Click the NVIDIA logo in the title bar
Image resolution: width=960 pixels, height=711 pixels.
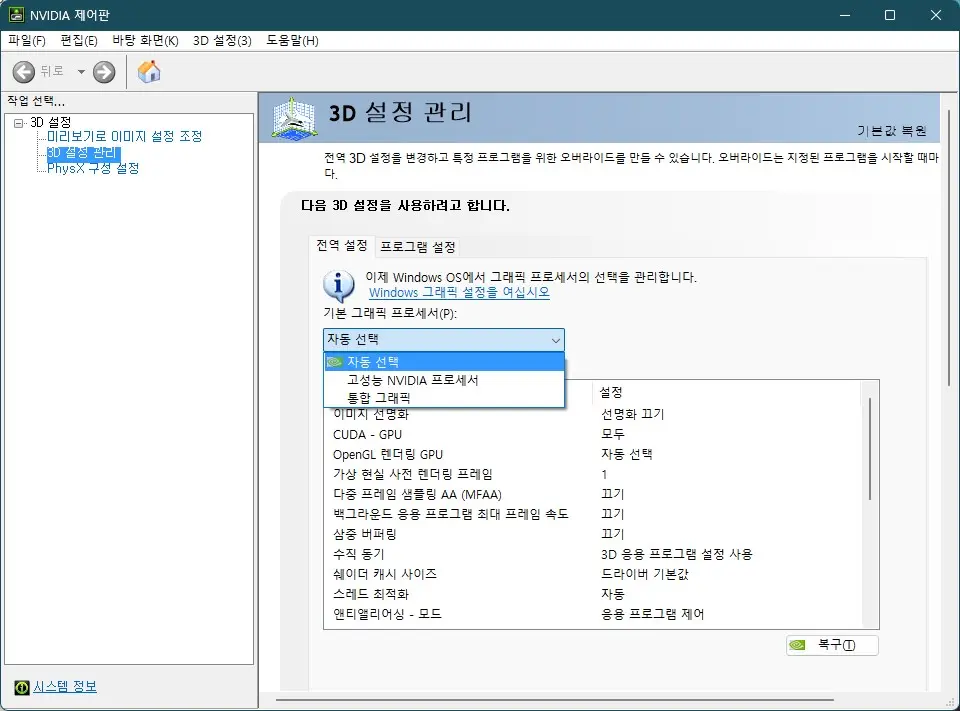click(x=17, y=14)
